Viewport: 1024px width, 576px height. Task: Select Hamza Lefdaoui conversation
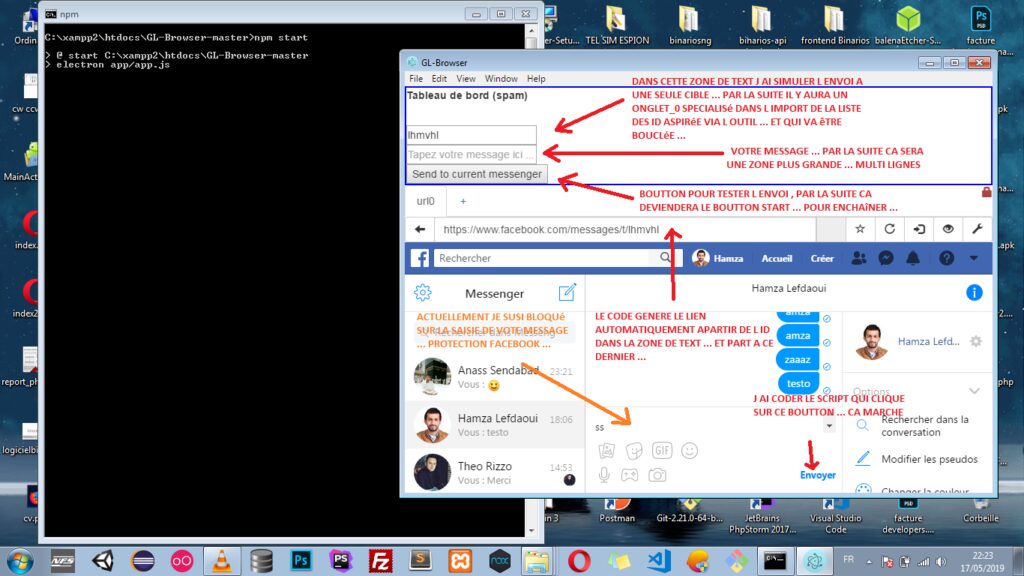[x=494, y=424]
